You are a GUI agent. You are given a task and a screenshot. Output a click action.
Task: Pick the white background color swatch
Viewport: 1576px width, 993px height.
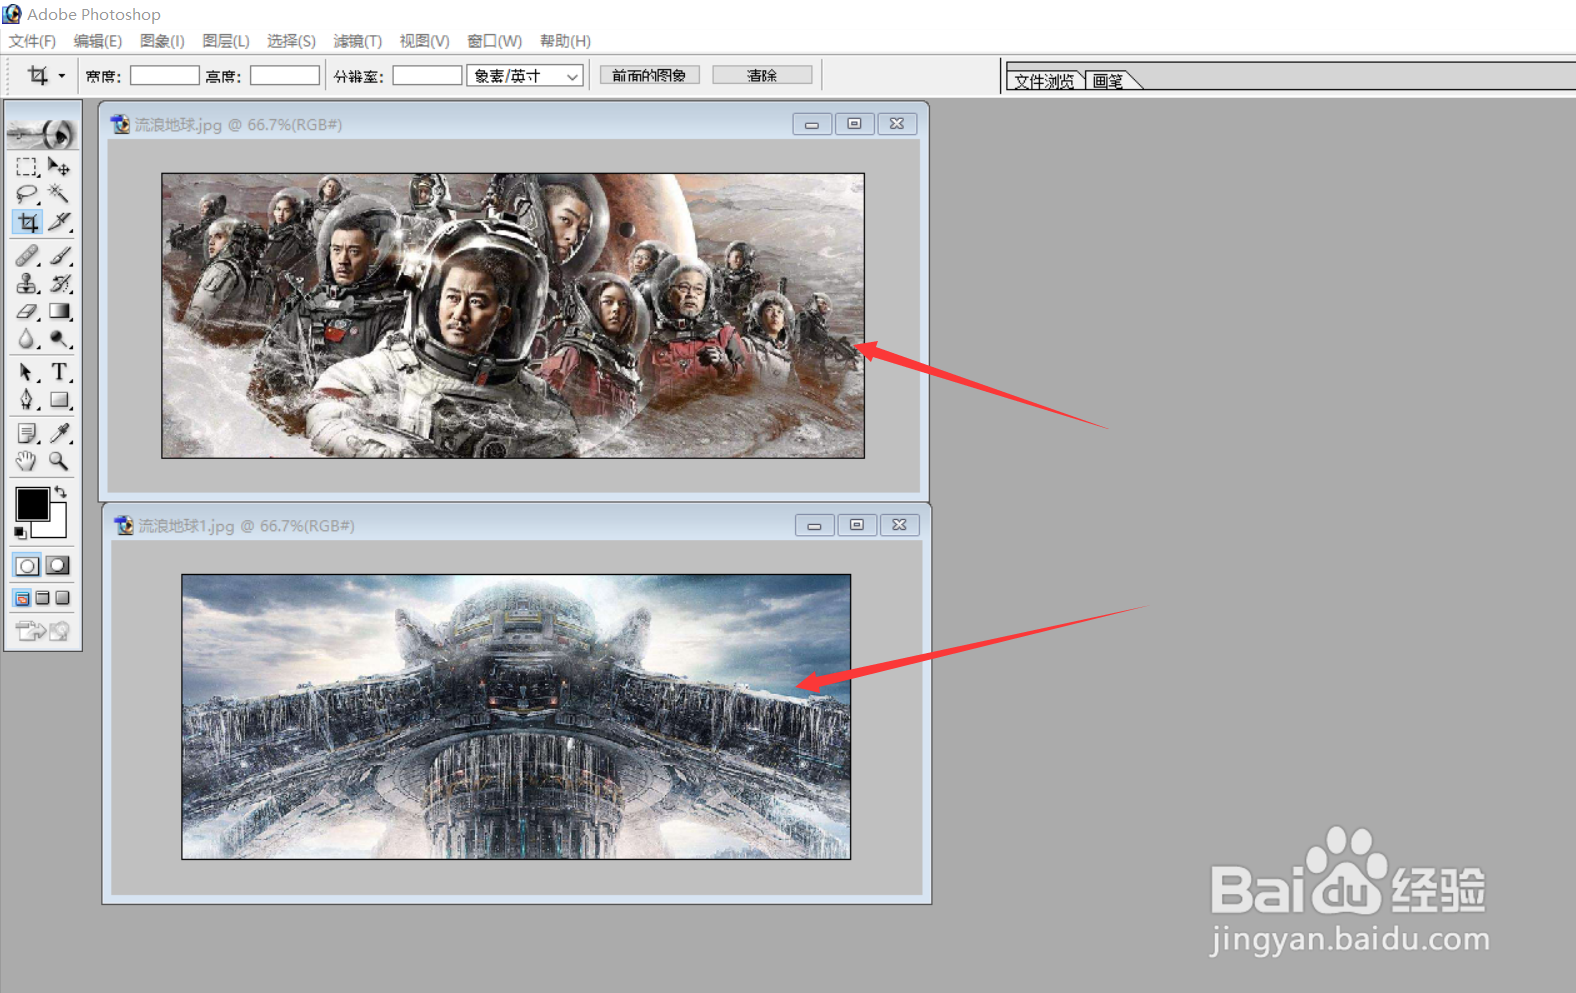[56, 526]
